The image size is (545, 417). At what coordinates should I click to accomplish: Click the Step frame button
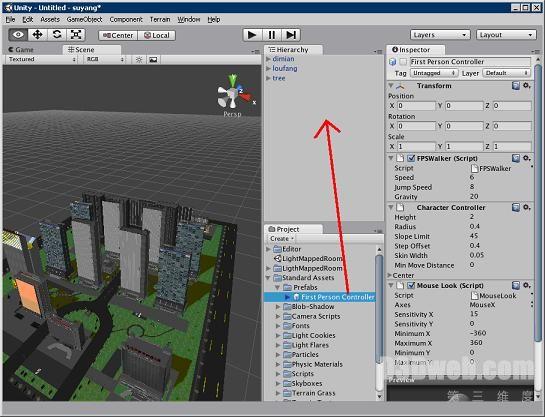(x=291, y=35)
